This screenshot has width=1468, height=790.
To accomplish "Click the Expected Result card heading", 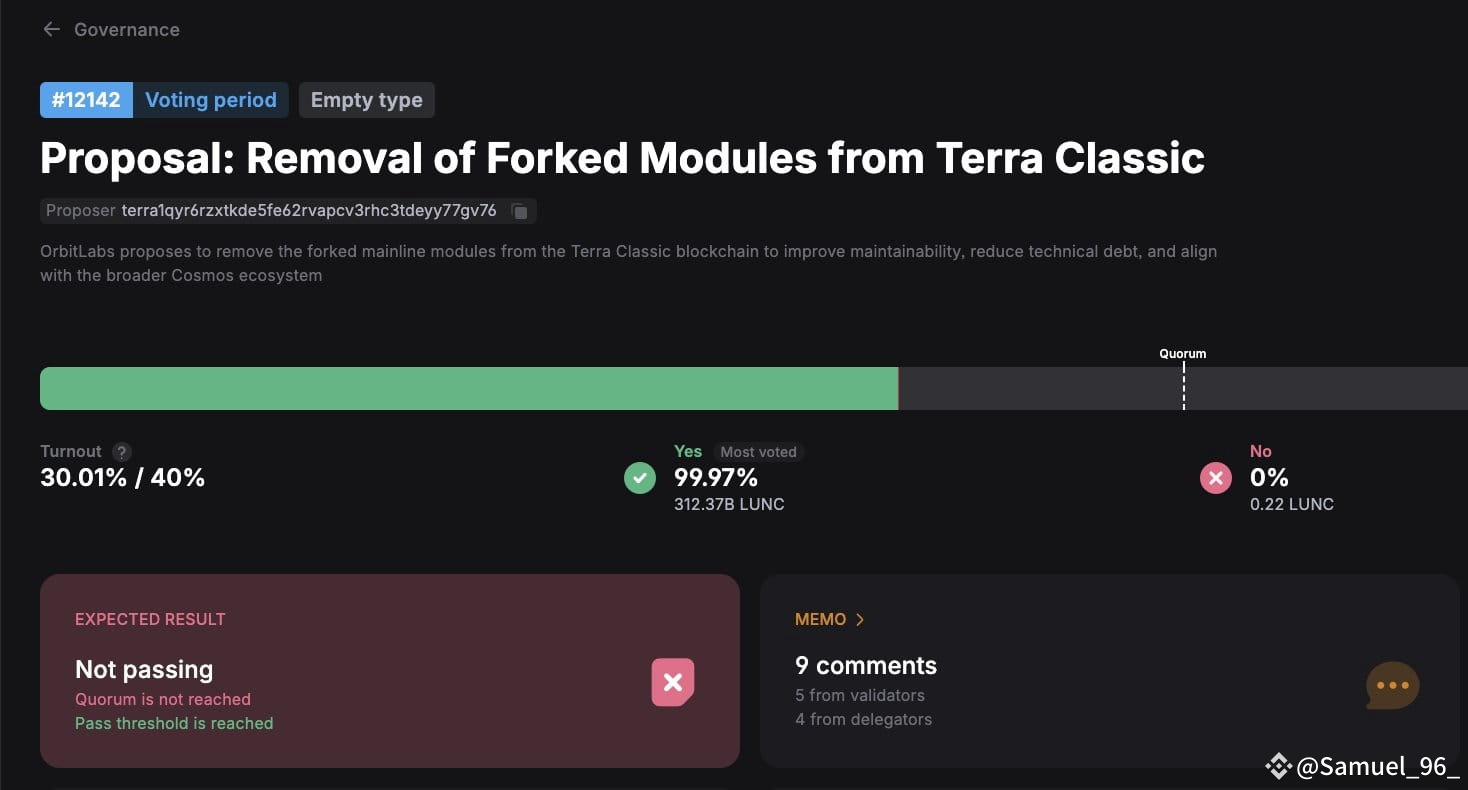I will 150,620.
